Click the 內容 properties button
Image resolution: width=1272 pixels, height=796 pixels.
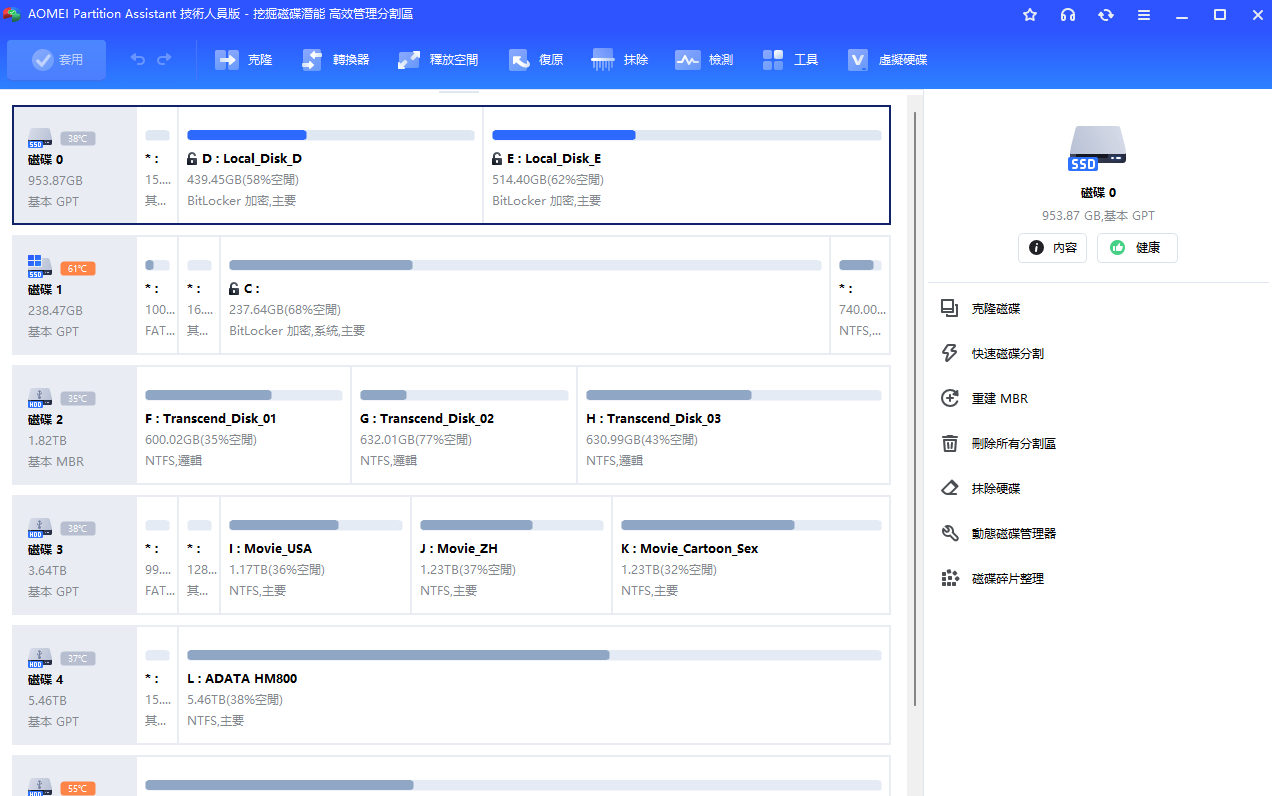1052,248
